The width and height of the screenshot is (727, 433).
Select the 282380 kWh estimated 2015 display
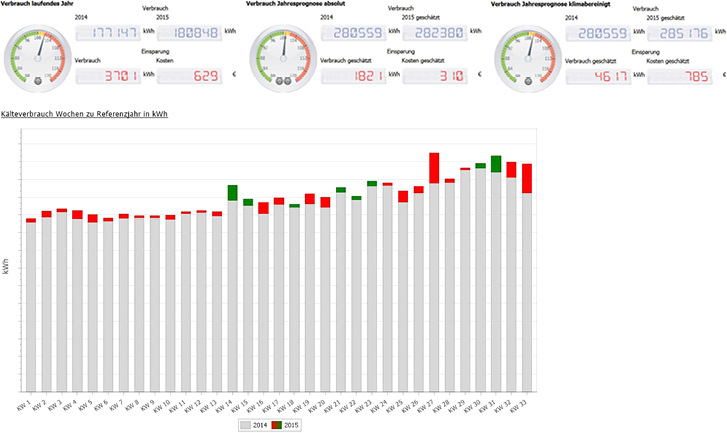pos(436,32)
